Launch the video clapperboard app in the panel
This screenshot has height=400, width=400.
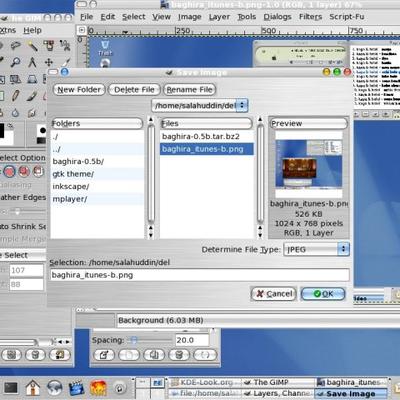(76, 388)
